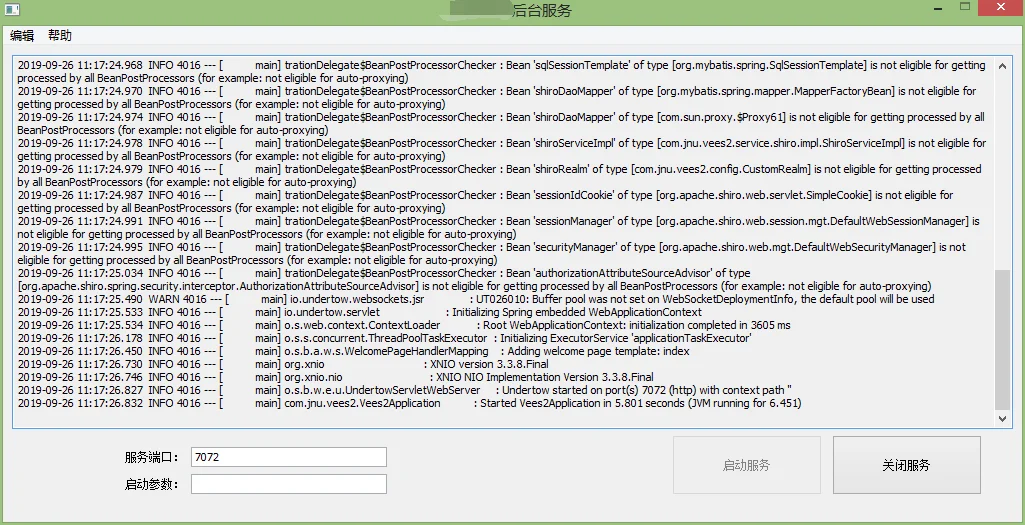Viewport: 1025px width, 525px height.
Task: Click the log scrollbar down arrow
Action: (1002, 418)
